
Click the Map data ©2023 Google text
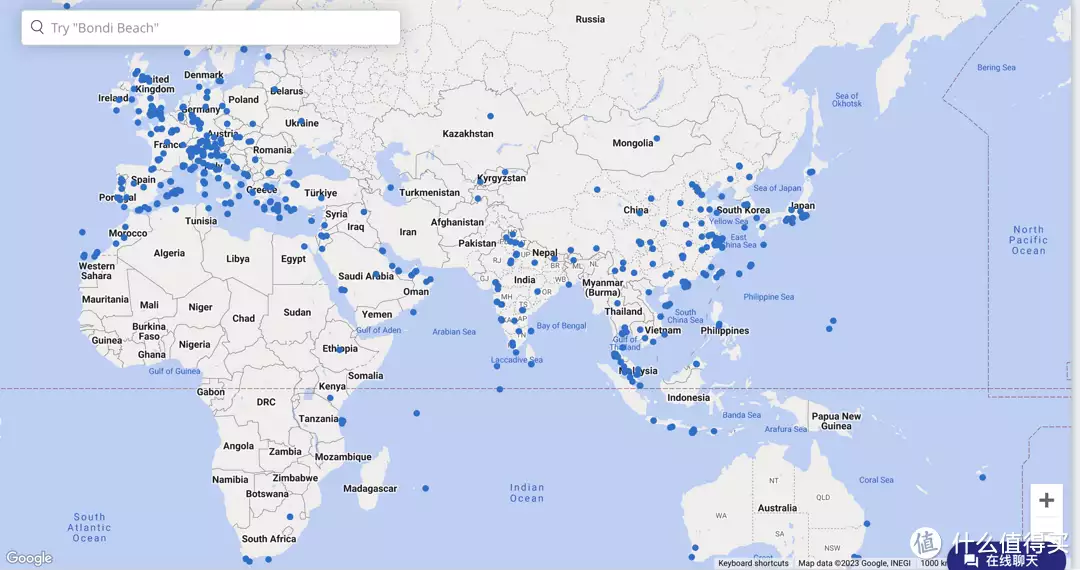pos(854,563)
